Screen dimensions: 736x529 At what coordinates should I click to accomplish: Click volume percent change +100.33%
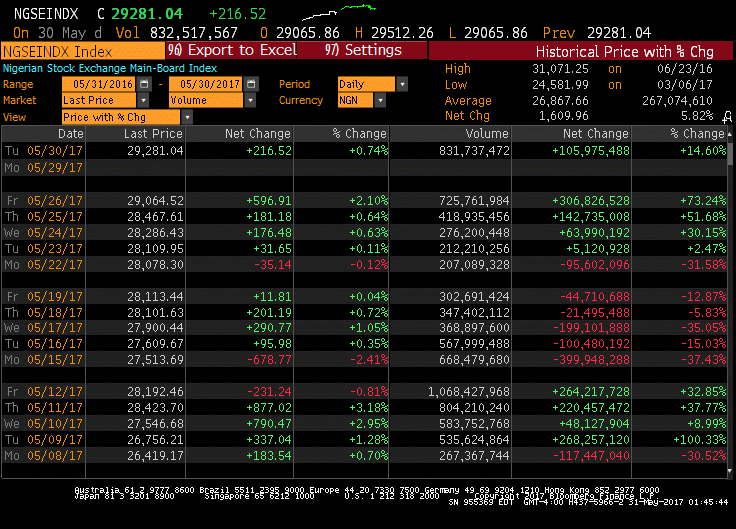[700, 439]
